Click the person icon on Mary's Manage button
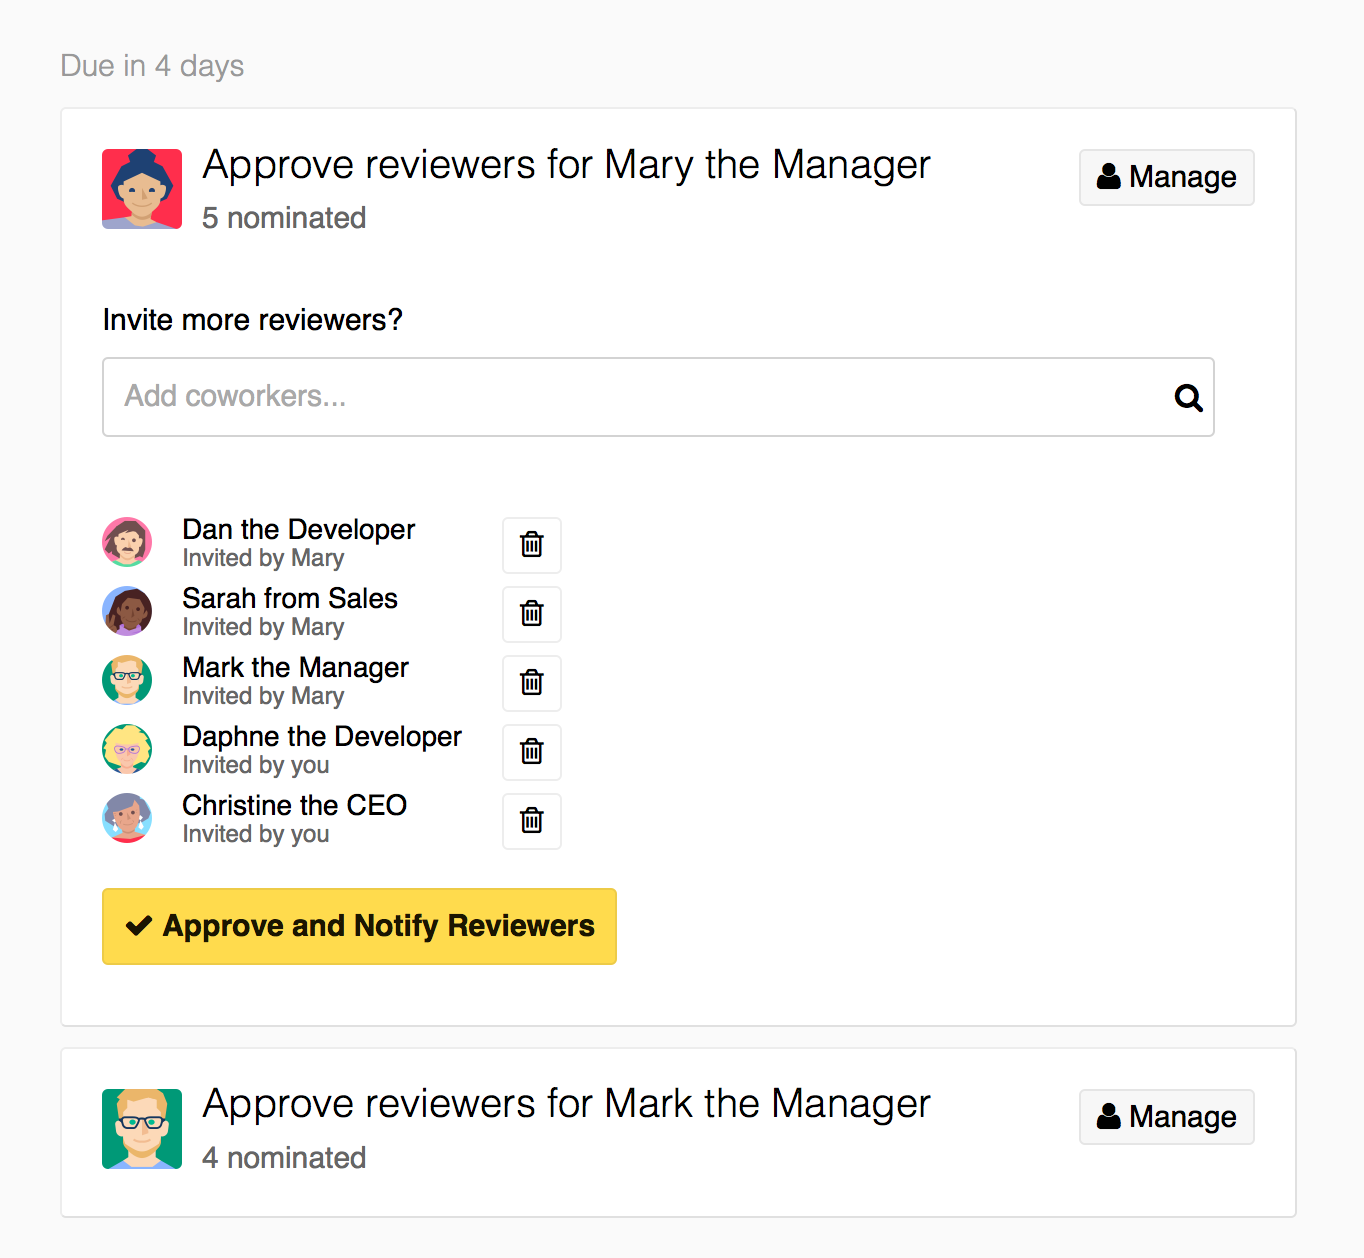1364x1258 pixels. [x=1108, y=176]
